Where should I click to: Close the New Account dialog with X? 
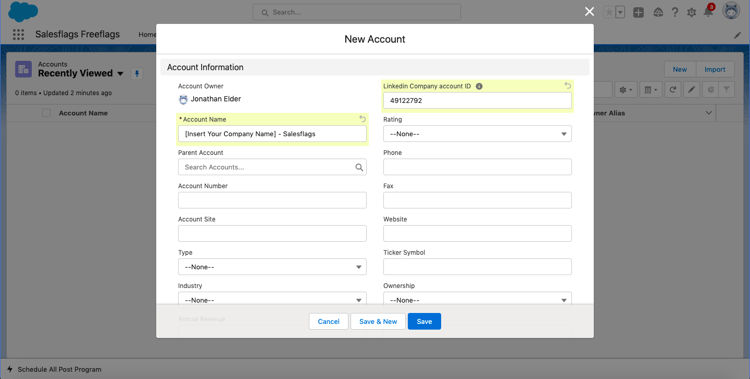click(x=589, y=11)
